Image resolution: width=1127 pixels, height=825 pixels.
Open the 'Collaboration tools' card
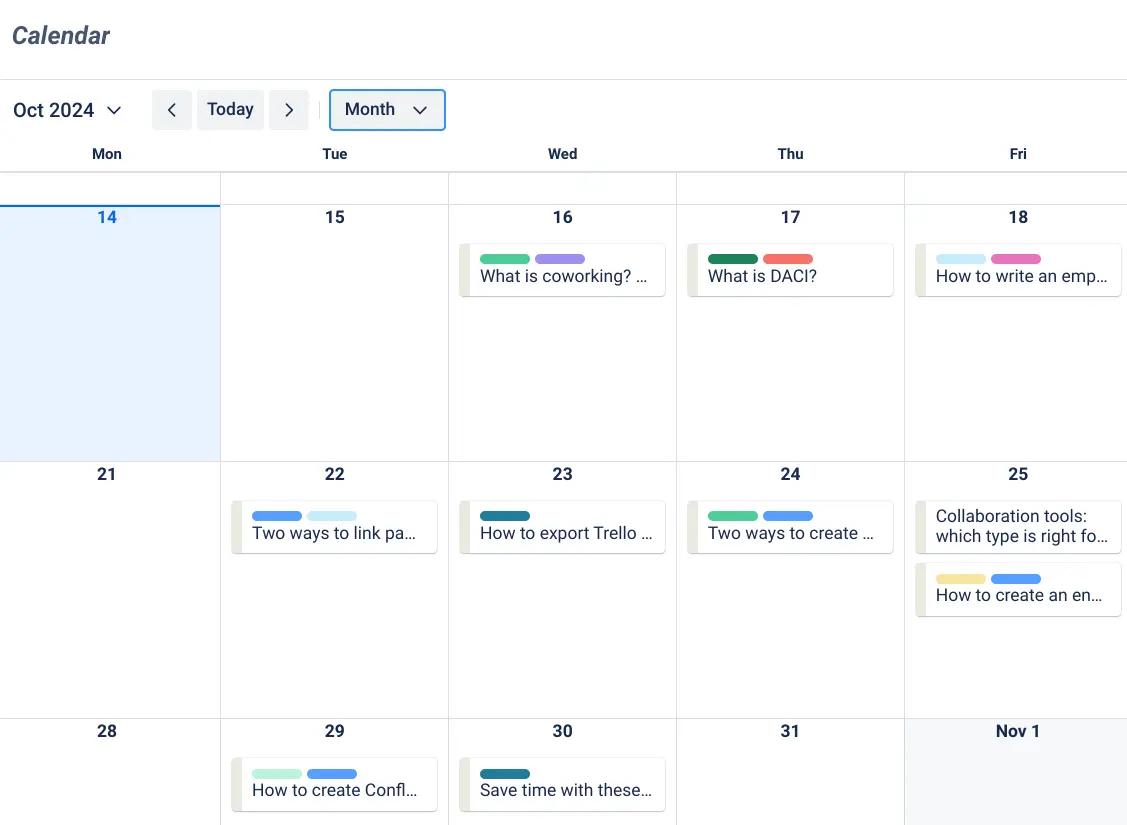1018,527
